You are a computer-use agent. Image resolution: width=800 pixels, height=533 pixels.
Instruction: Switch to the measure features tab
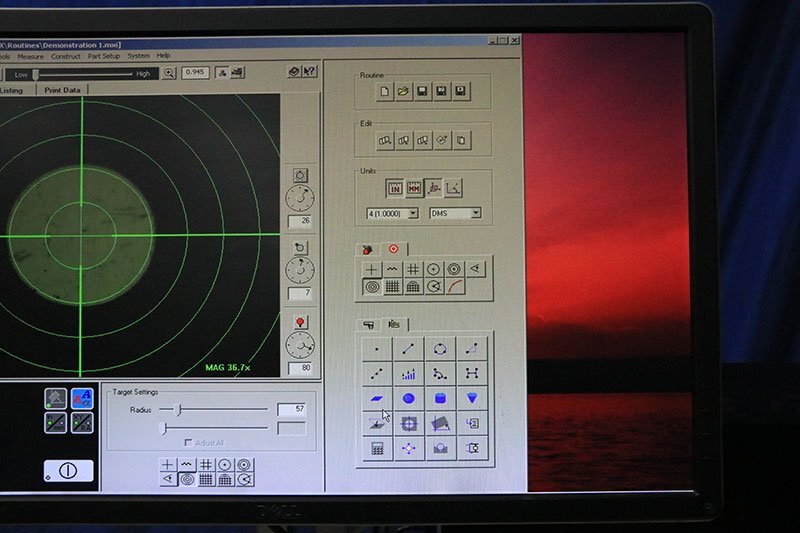[394, 324]
